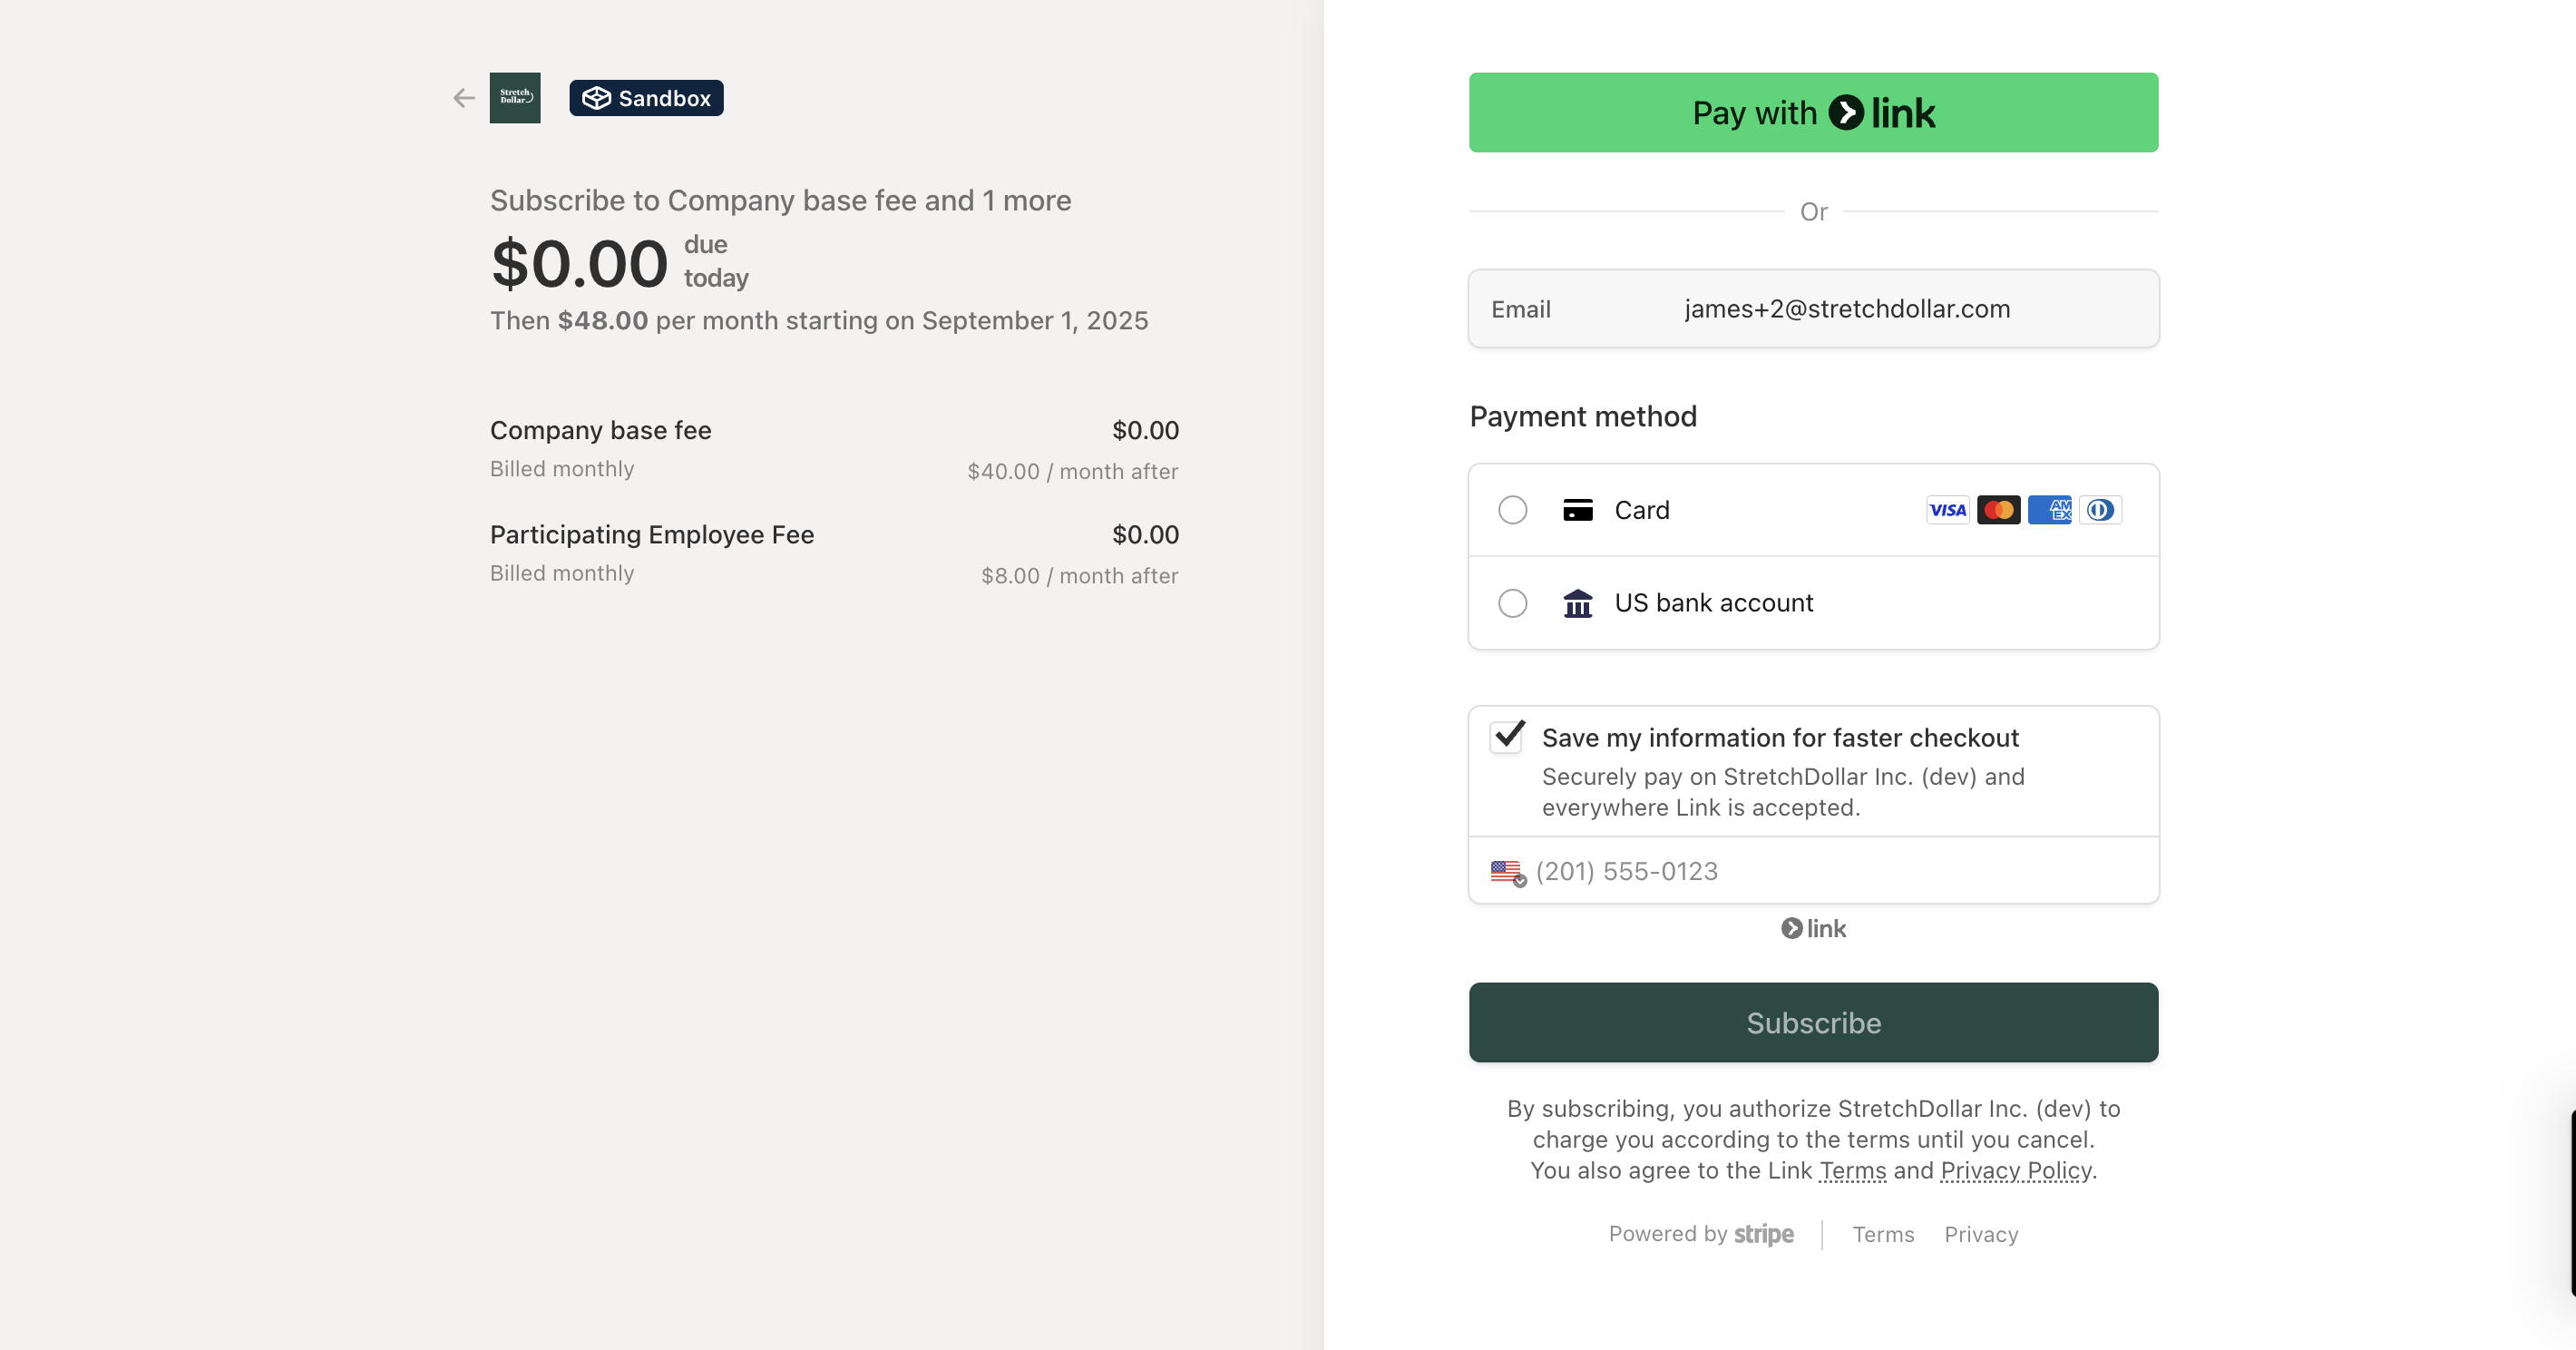Click the bank building icon

coord(1577,603)
